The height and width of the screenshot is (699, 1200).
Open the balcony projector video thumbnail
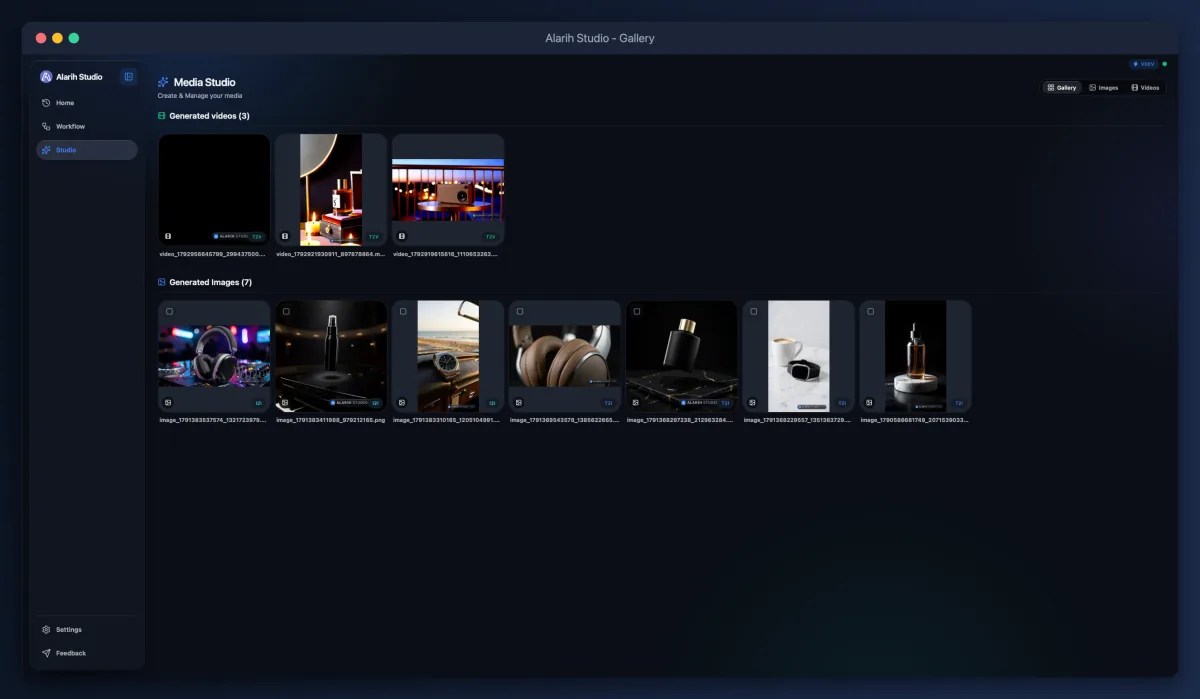448,190
